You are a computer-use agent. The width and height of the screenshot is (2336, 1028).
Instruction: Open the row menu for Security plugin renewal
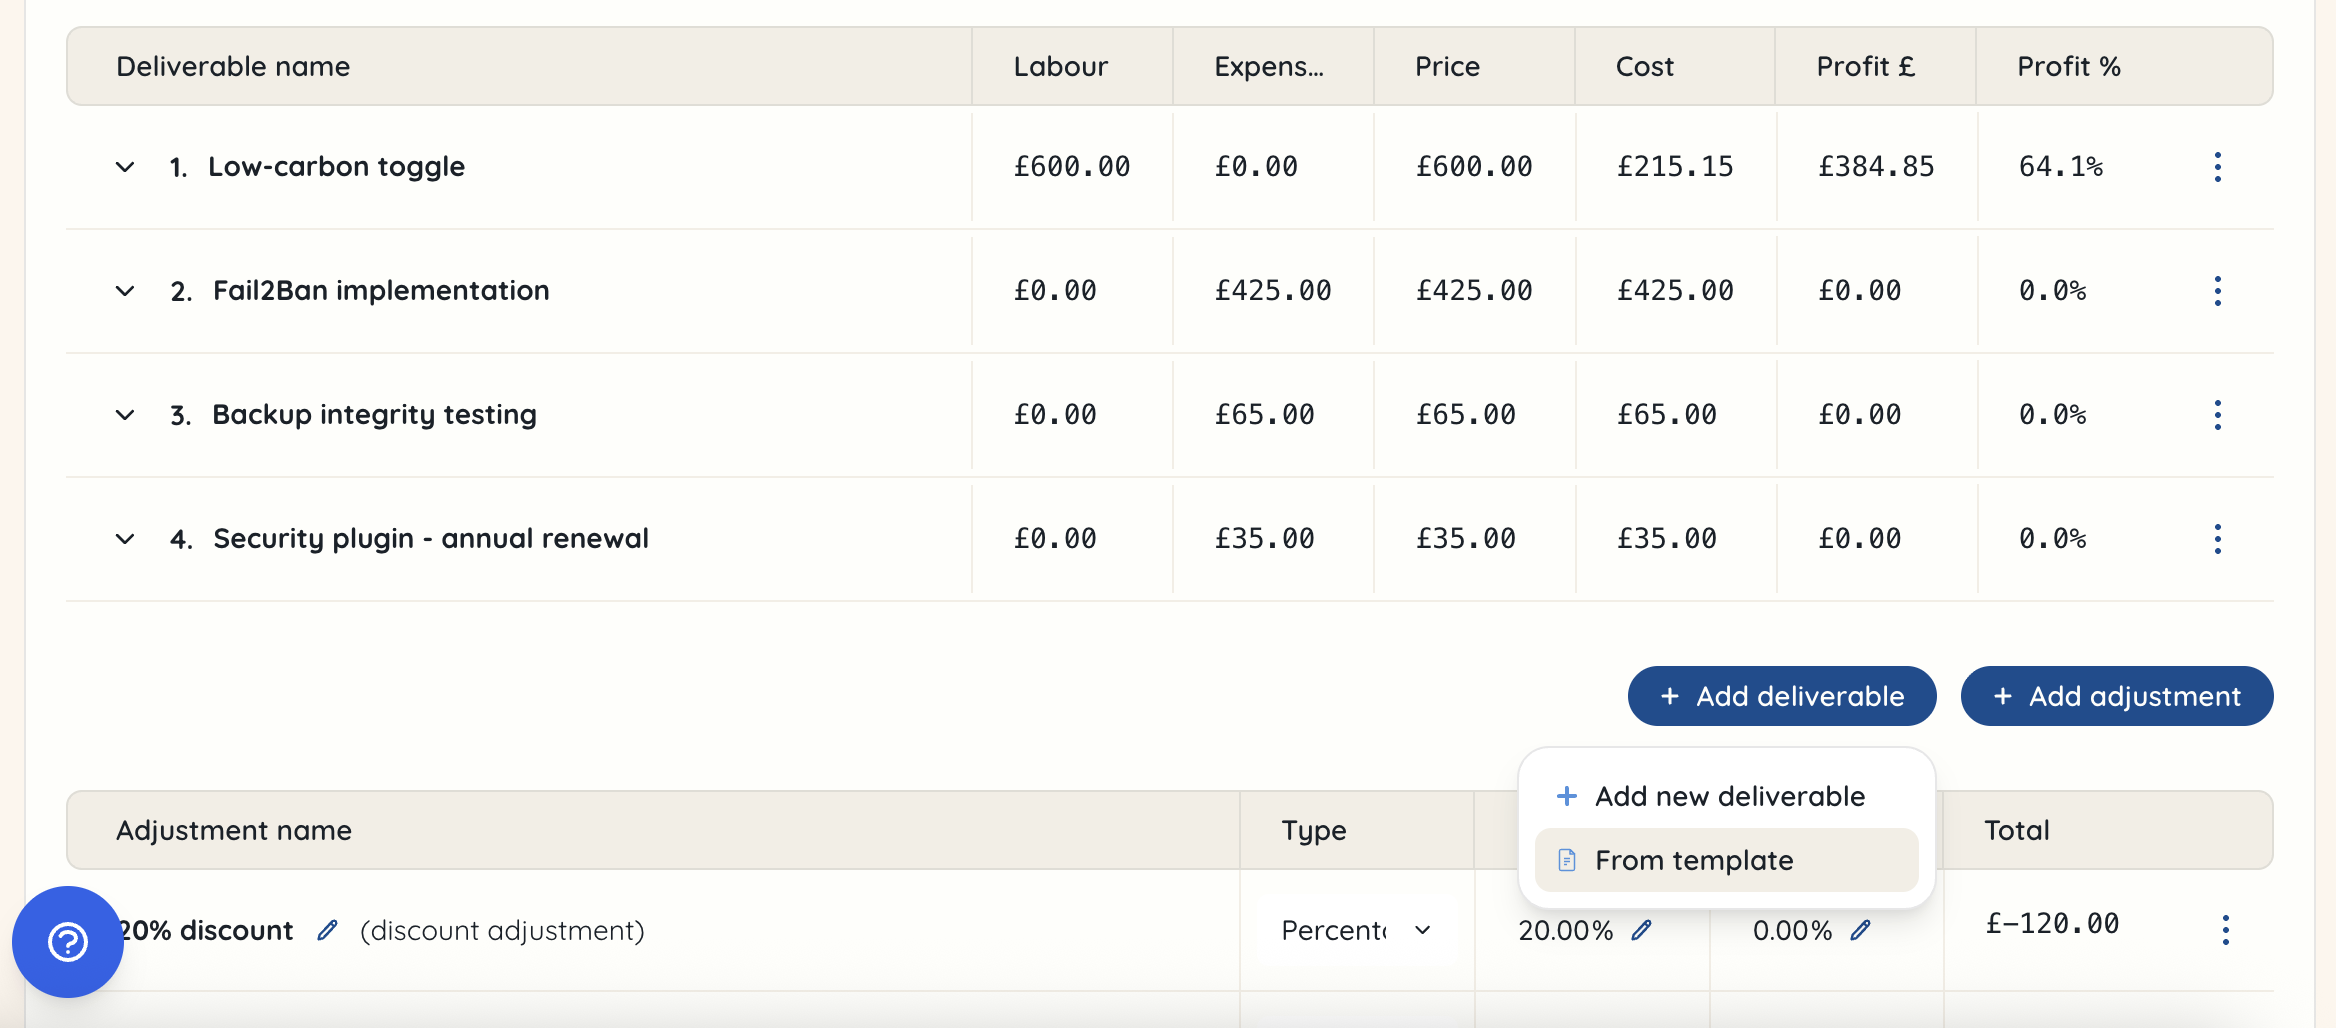tap(2218, 538)
